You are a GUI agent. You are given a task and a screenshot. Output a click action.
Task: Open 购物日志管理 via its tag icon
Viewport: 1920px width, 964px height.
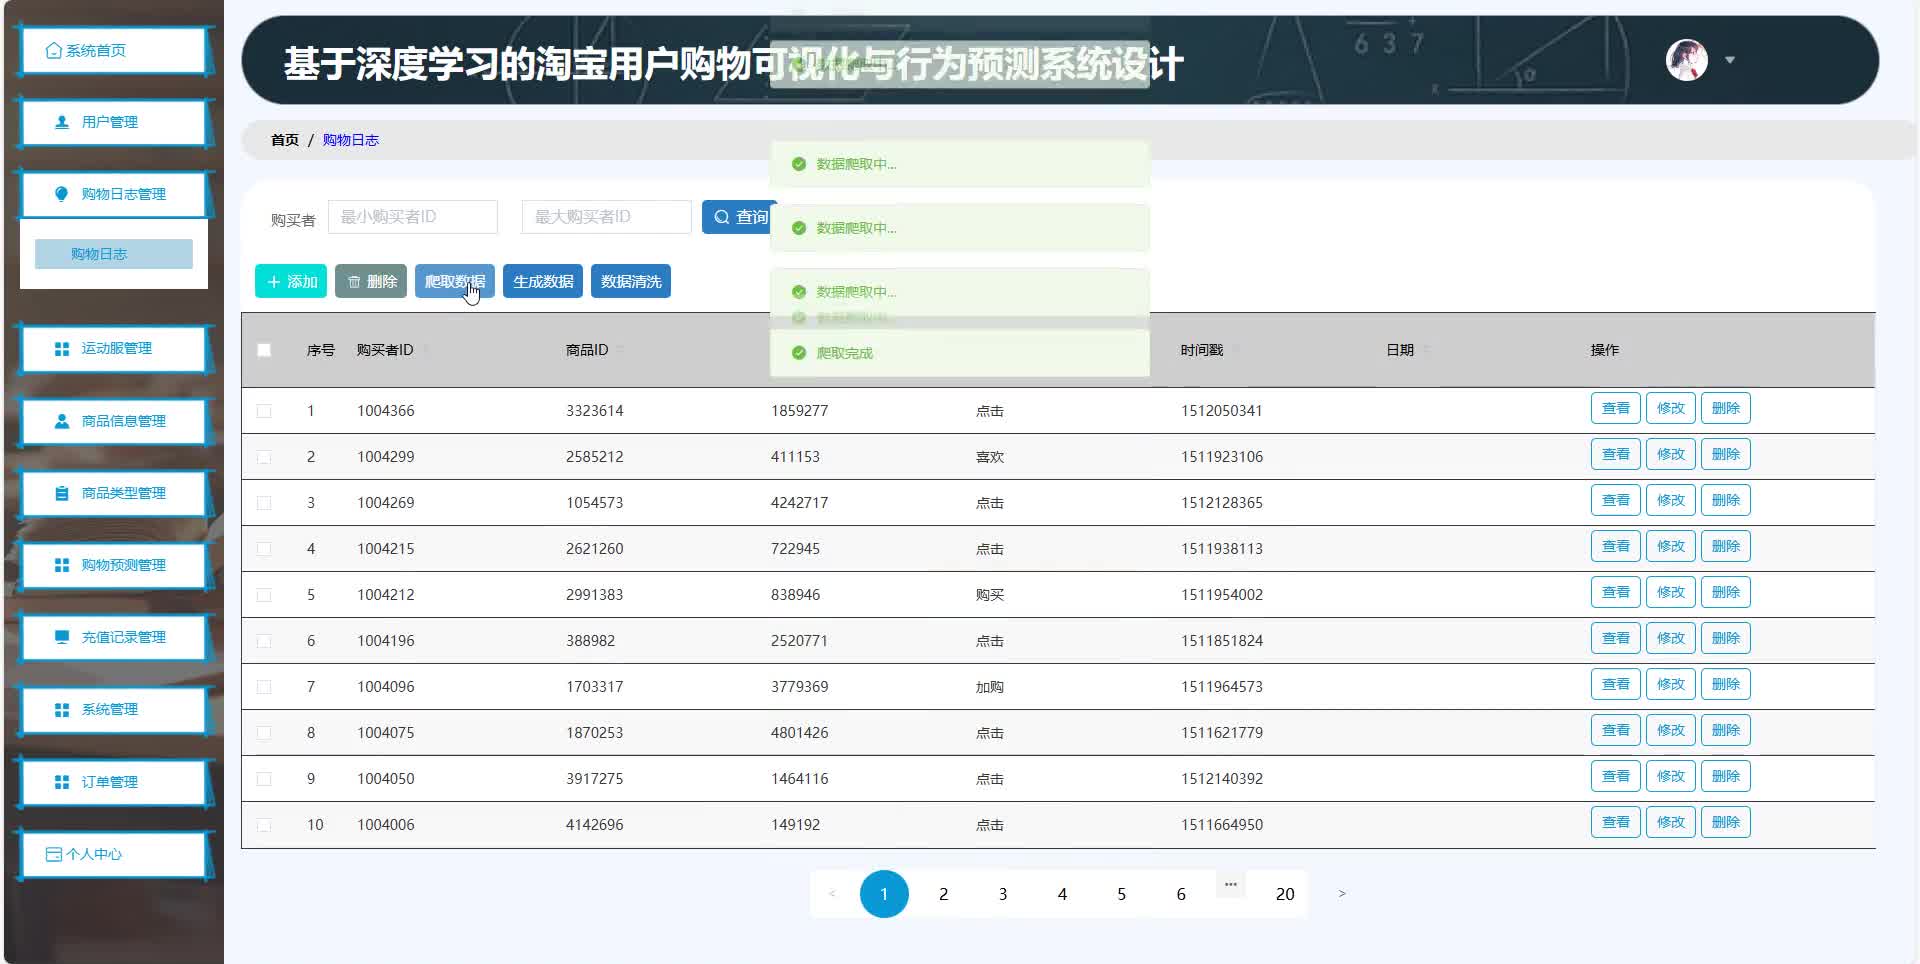60,194
